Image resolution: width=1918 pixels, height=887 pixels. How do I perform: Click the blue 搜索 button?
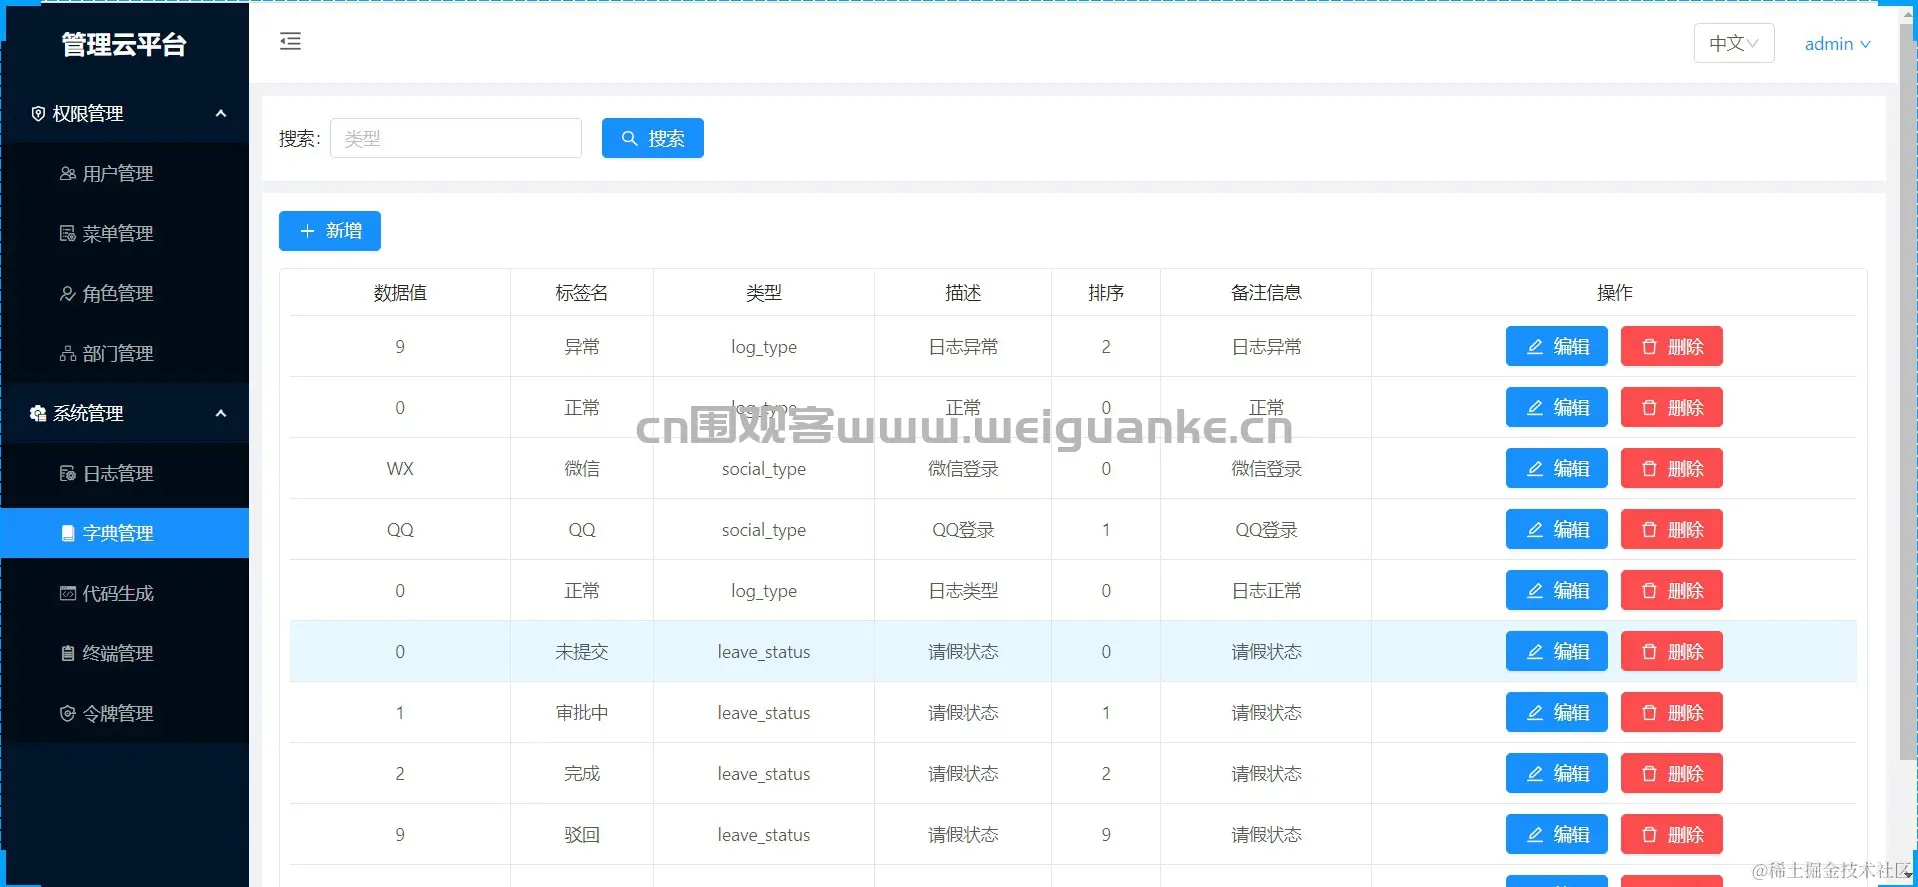pyautogui.click(x=652, y=138)
